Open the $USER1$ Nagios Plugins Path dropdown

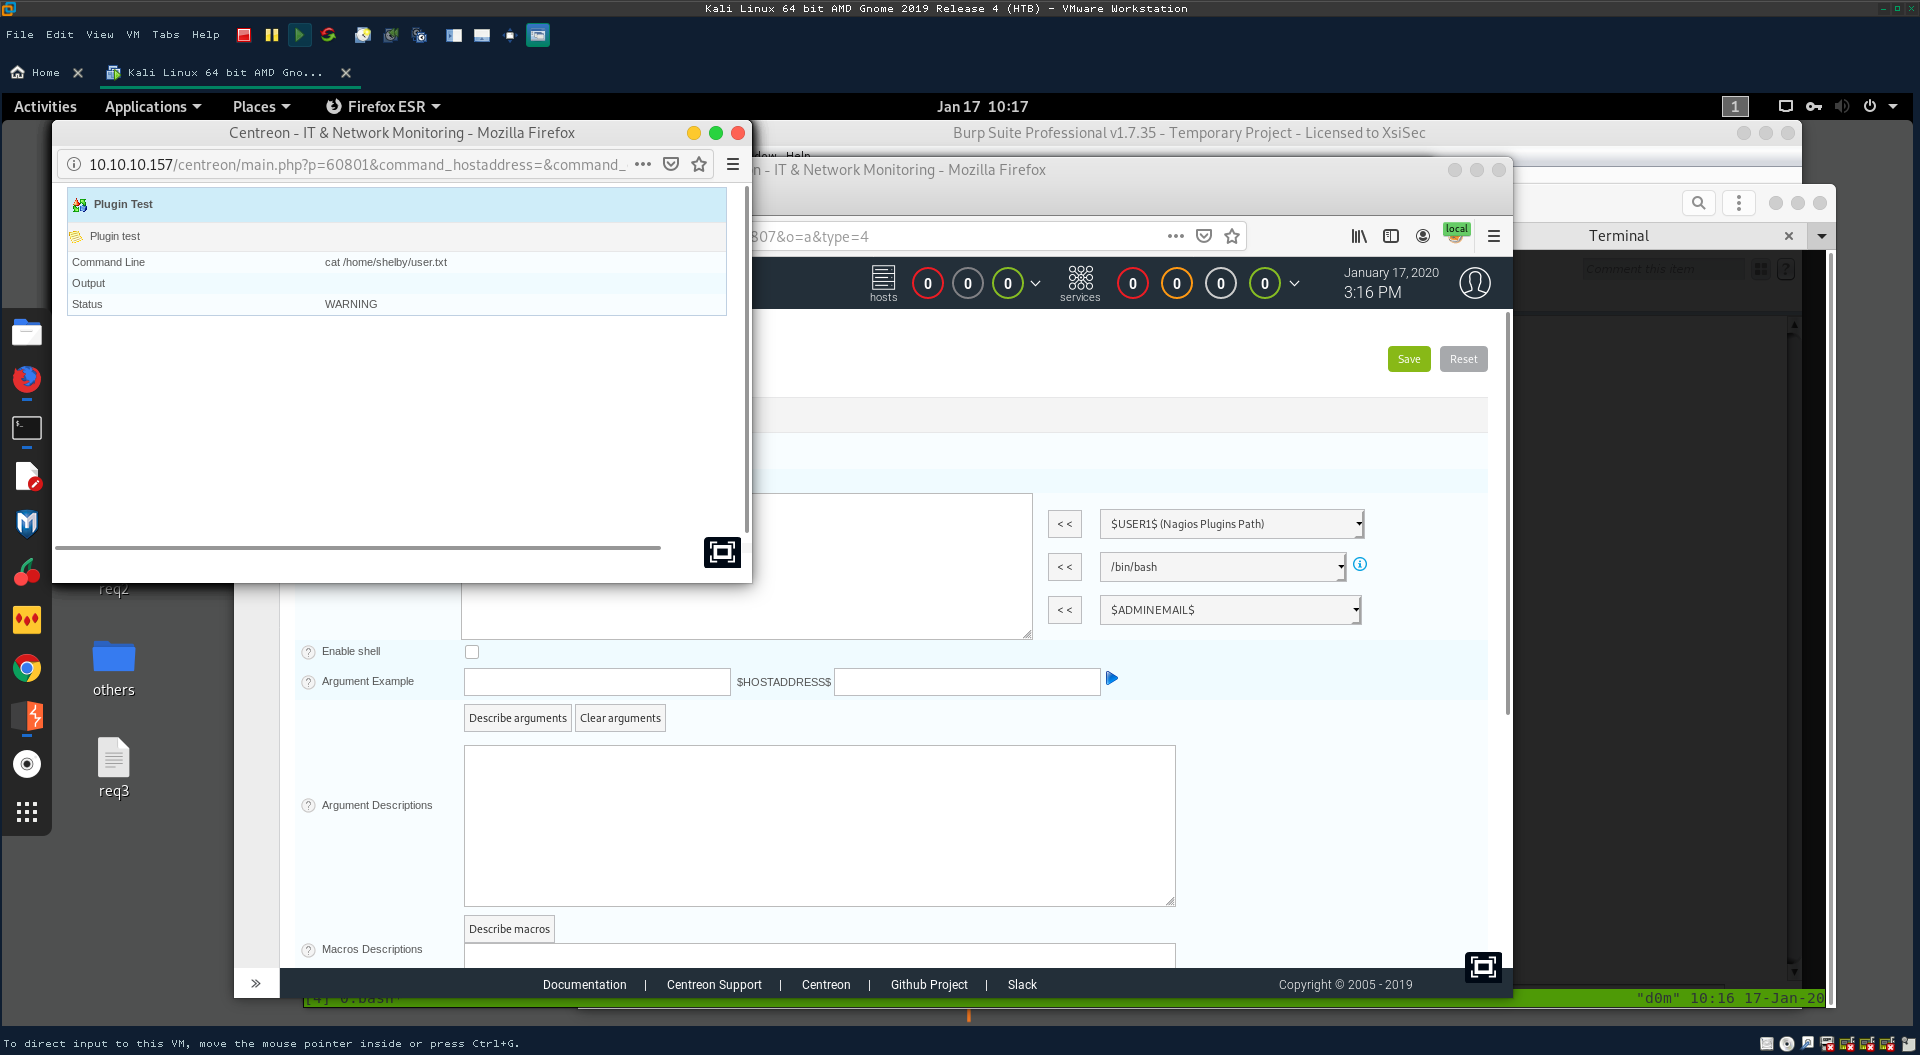(1232, 524)
